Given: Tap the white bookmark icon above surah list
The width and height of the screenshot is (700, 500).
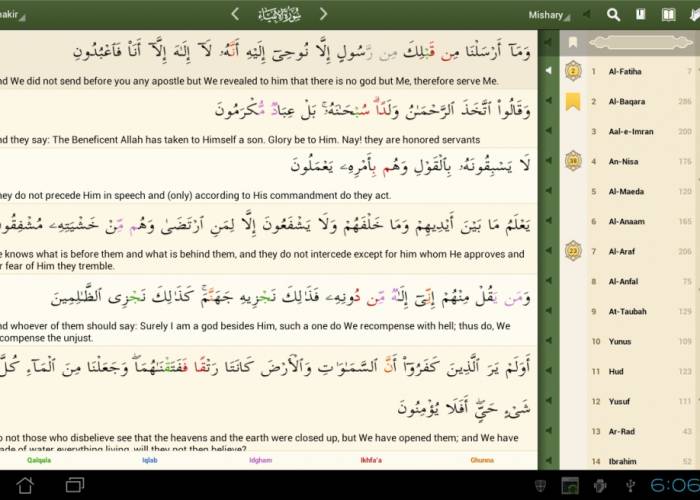Looking at the screenshot, I should 573,42.
